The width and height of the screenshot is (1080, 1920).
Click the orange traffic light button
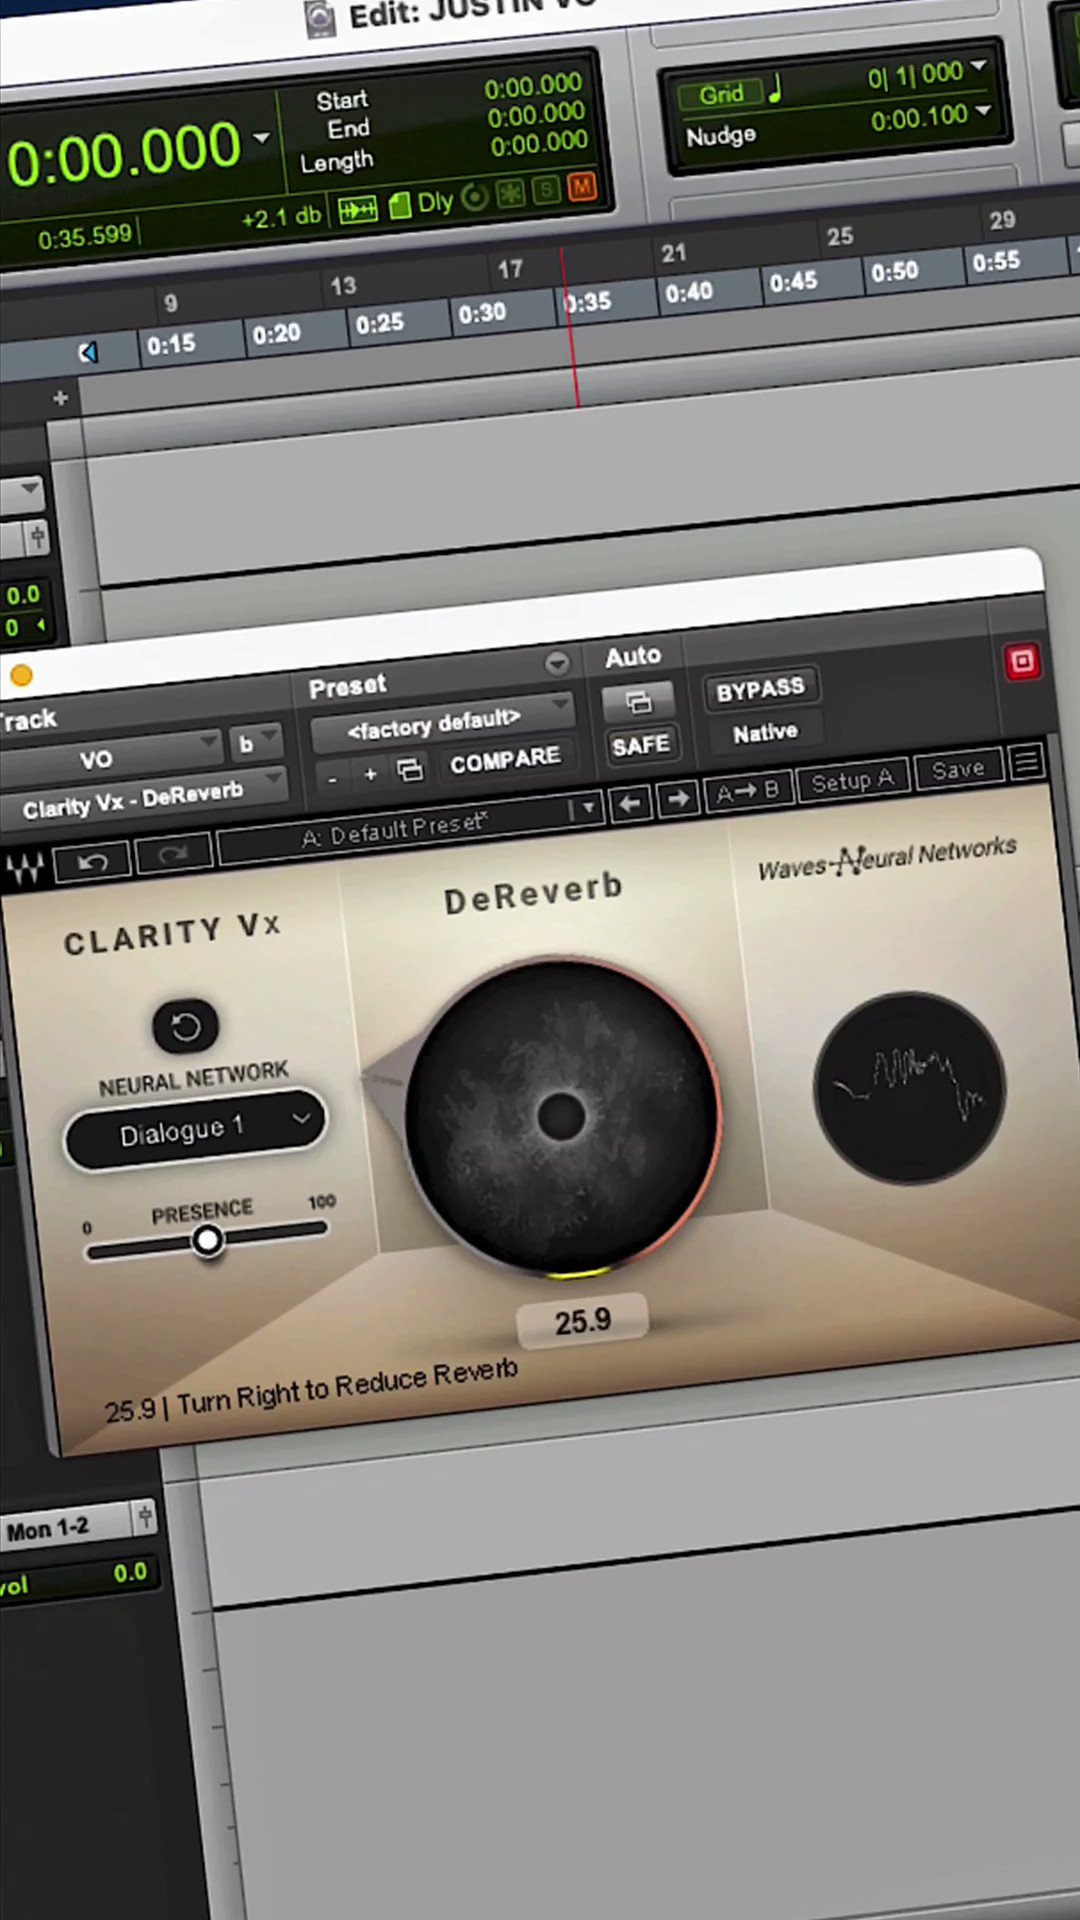(20, 676)
